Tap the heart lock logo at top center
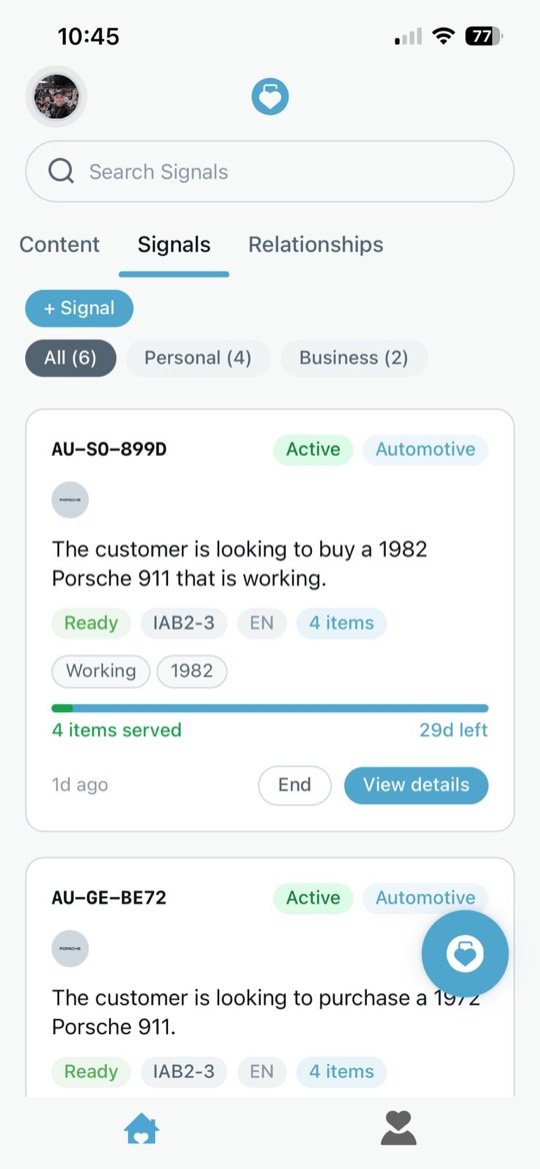The image size is (540, 1169). pyautogui.click(x=270, y=98)
